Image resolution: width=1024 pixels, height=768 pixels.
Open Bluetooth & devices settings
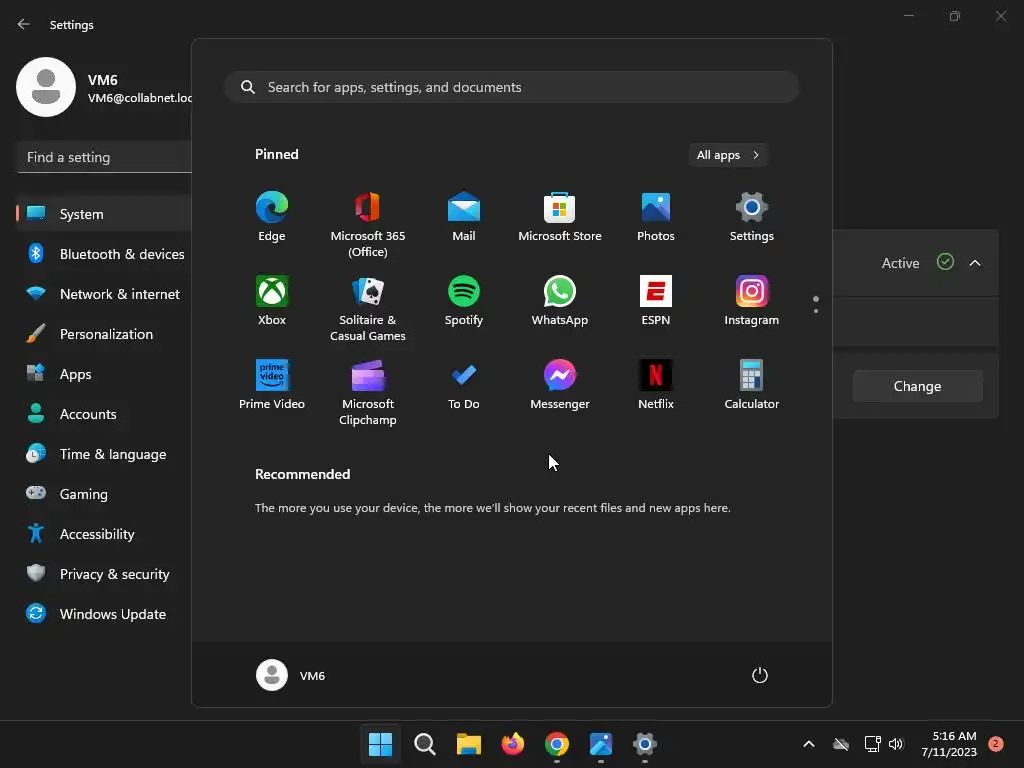pyautogui.click(x=104, y=254)
